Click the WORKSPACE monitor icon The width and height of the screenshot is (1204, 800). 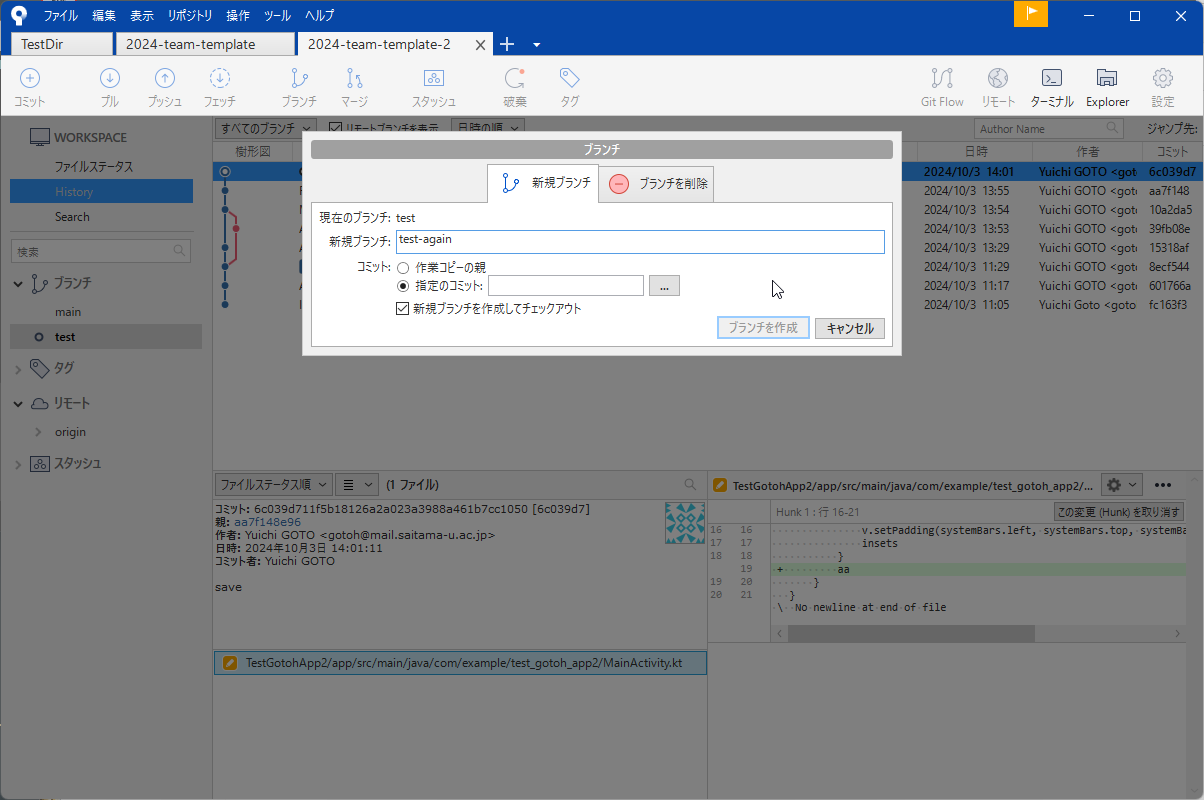coord(39,137)
